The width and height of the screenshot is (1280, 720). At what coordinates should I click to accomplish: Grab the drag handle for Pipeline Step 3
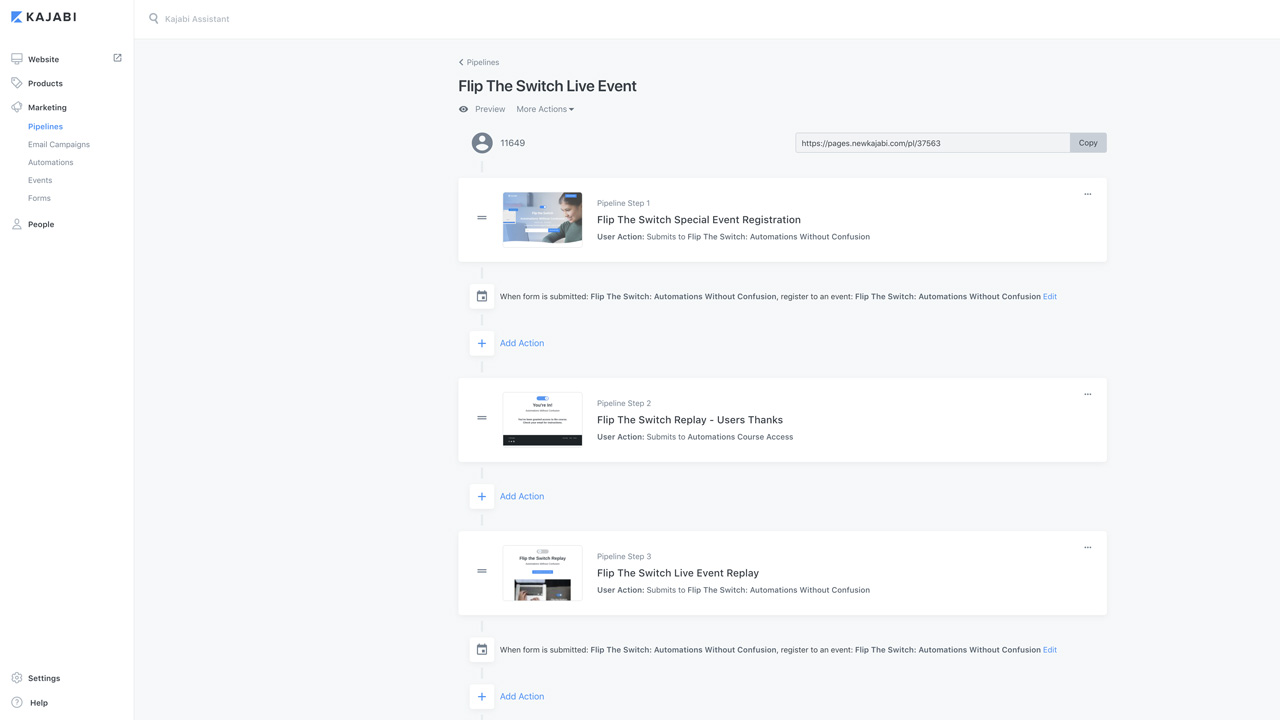click(x=482, y=571)
